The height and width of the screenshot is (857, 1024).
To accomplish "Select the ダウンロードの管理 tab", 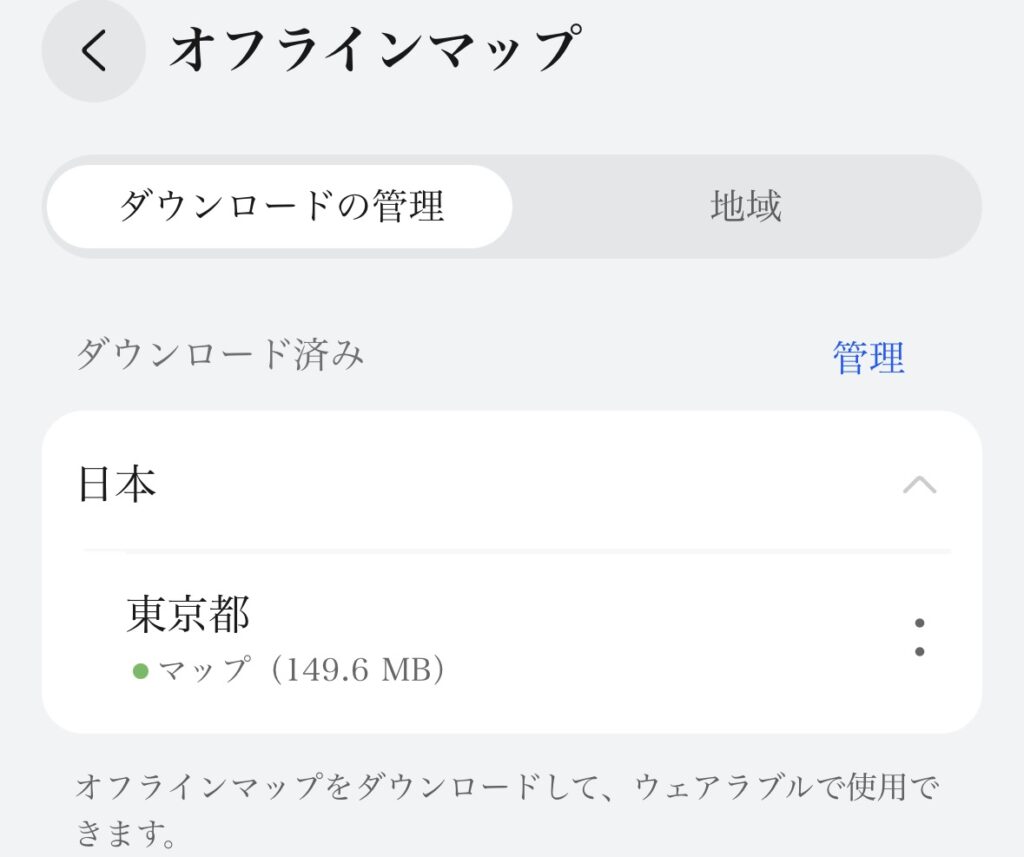I will (280, 207).
